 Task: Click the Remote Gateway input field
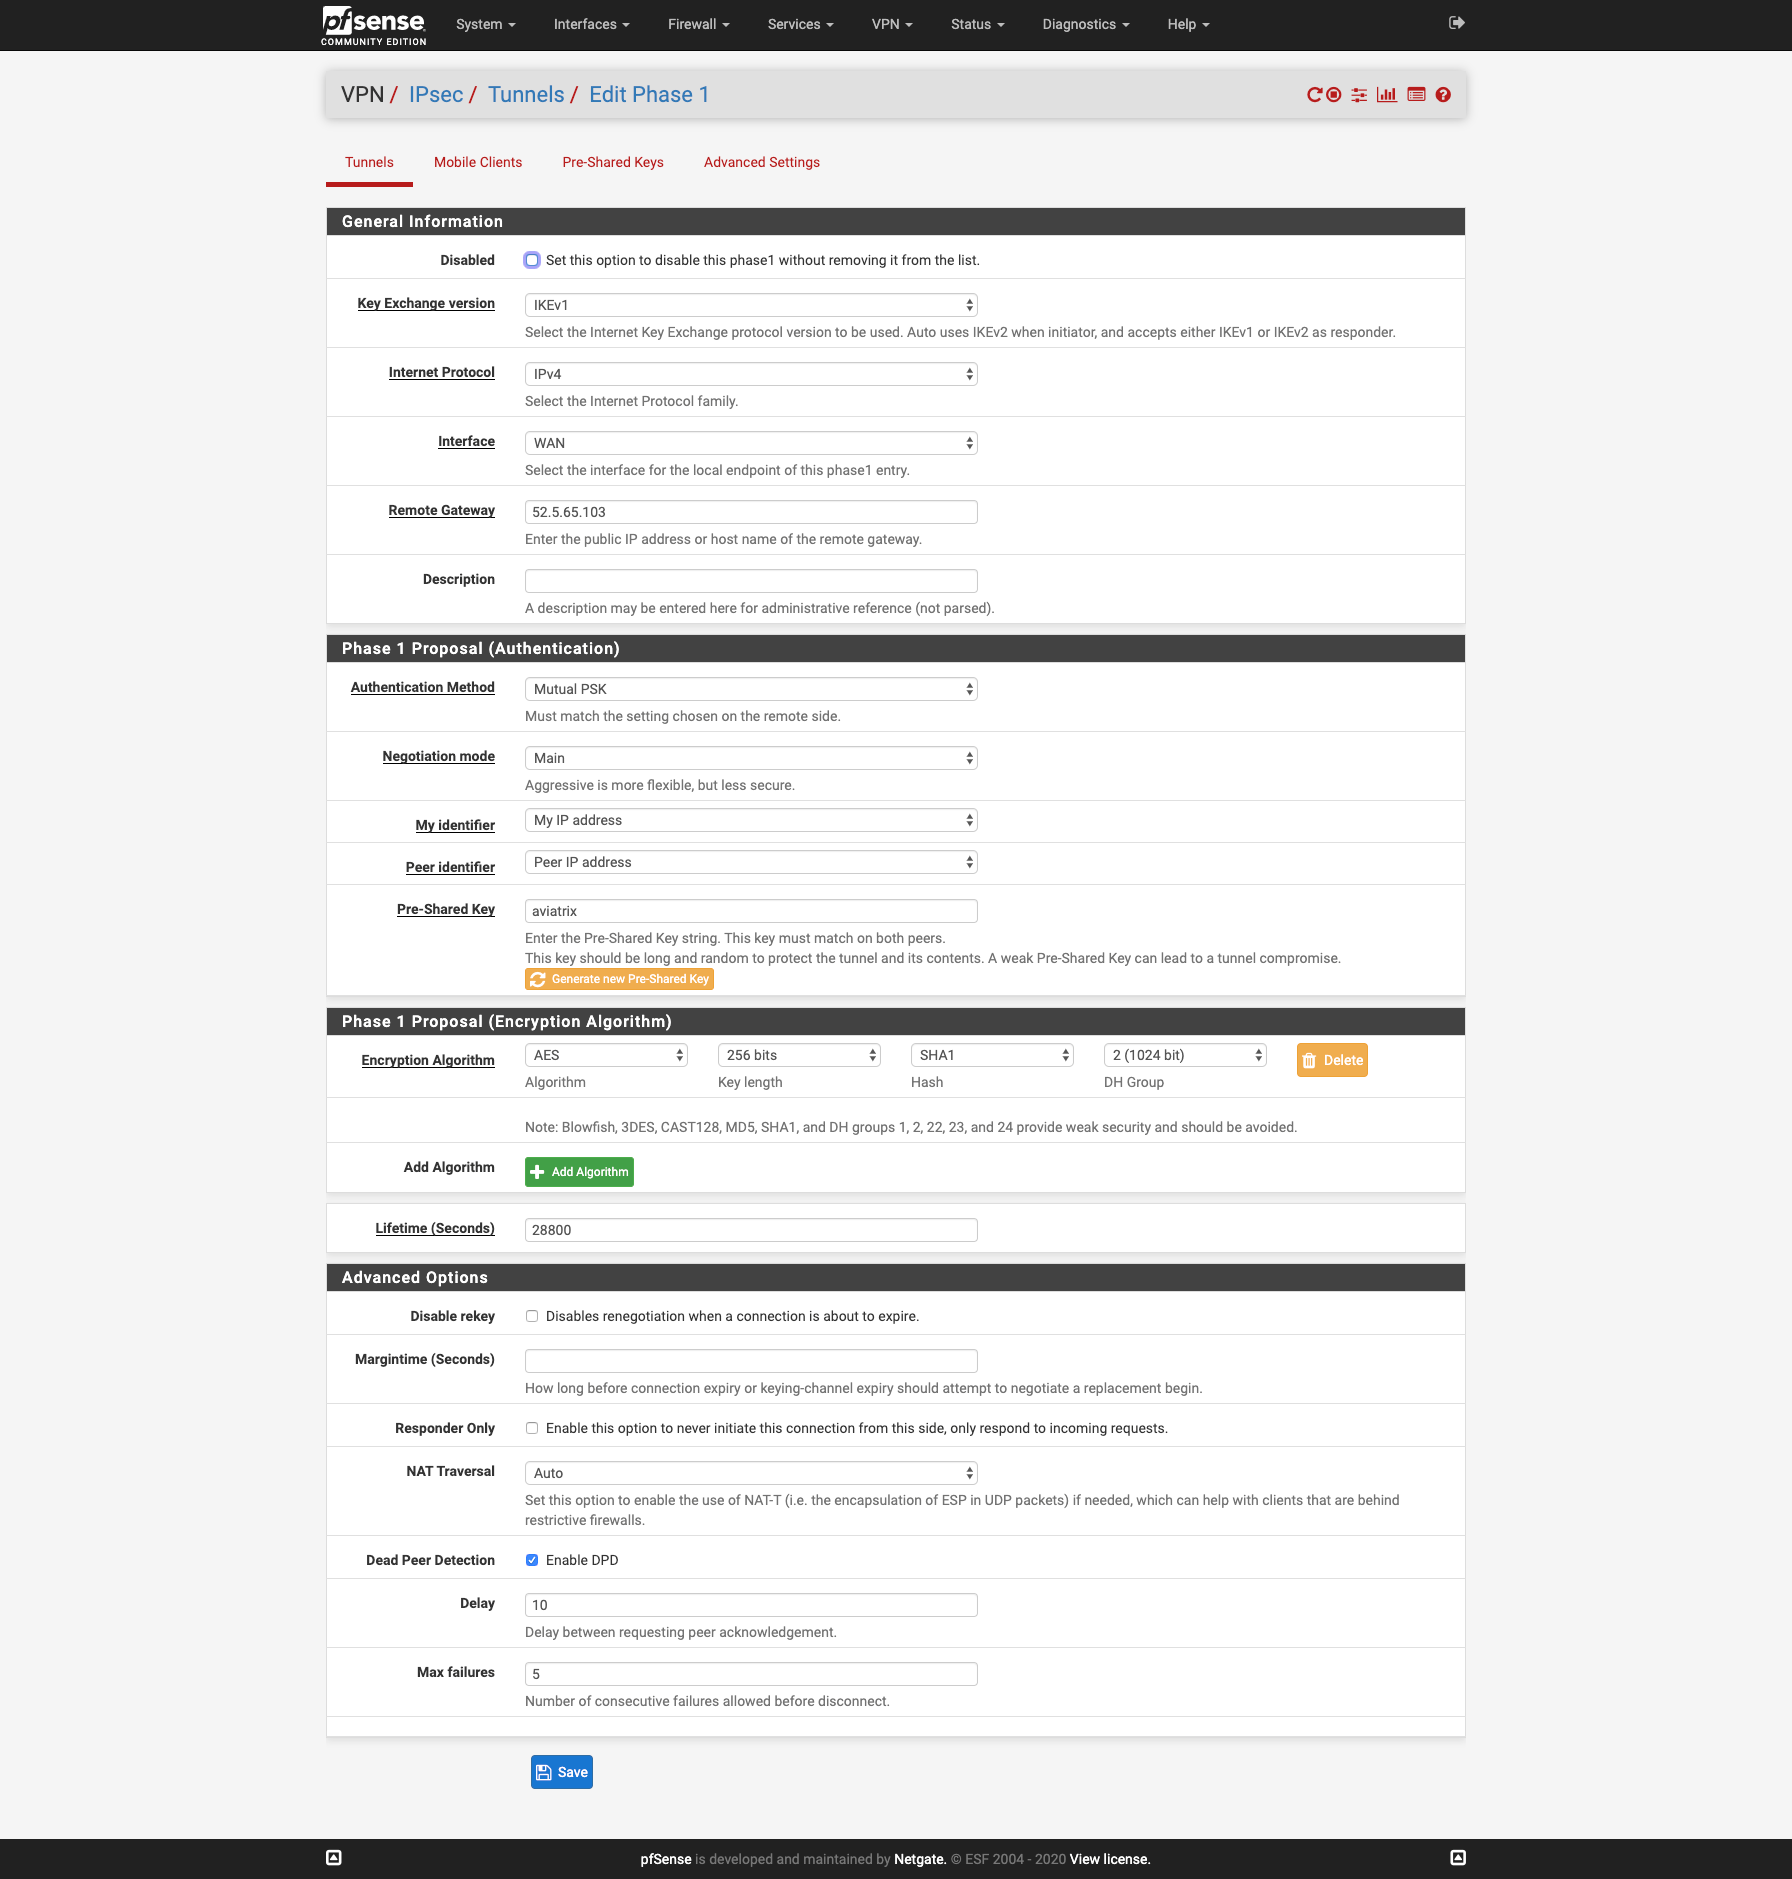[x=750, y=512]
